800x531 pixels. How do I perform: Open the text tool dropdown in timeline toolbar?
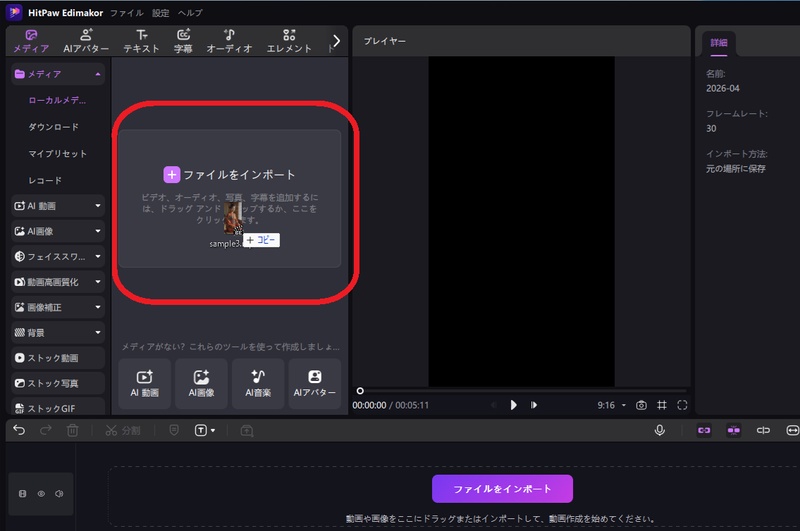pos(205,431)
